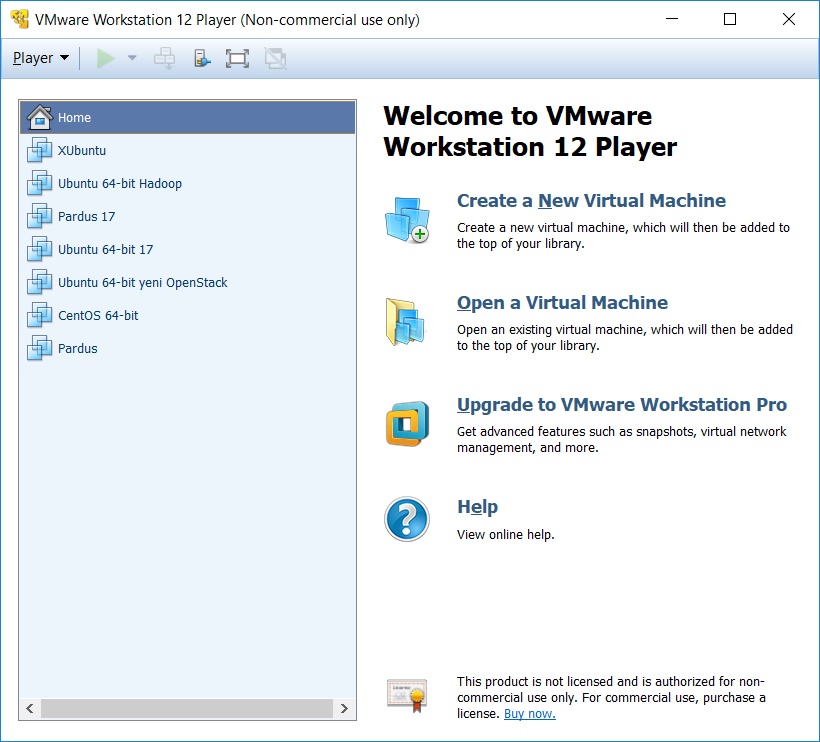Select Ubuntu 64-bit 17 virtual machine
This screenshot has height=742, width=820.
click(187, 249)
